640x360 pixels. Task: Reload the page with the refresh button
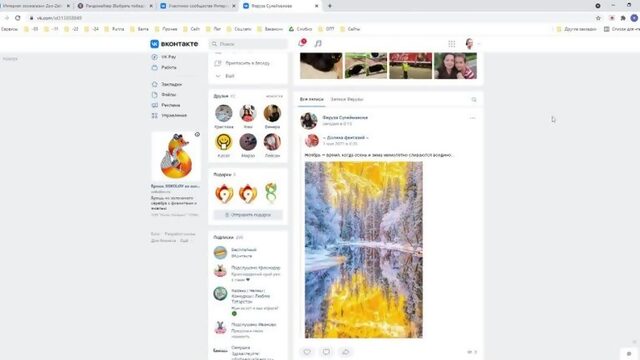click(18, 18)
